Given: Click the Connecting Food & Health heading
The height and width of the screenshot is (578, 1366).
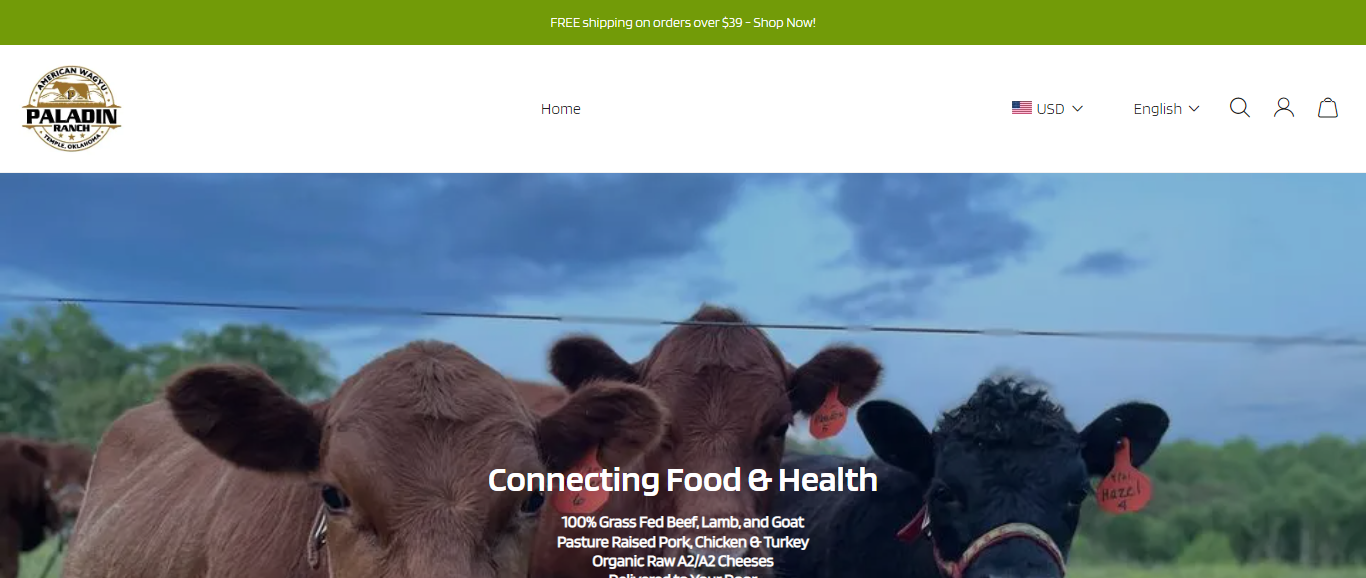Looking at the screenshot, I should pyautogui.click(x=683, y=480).
